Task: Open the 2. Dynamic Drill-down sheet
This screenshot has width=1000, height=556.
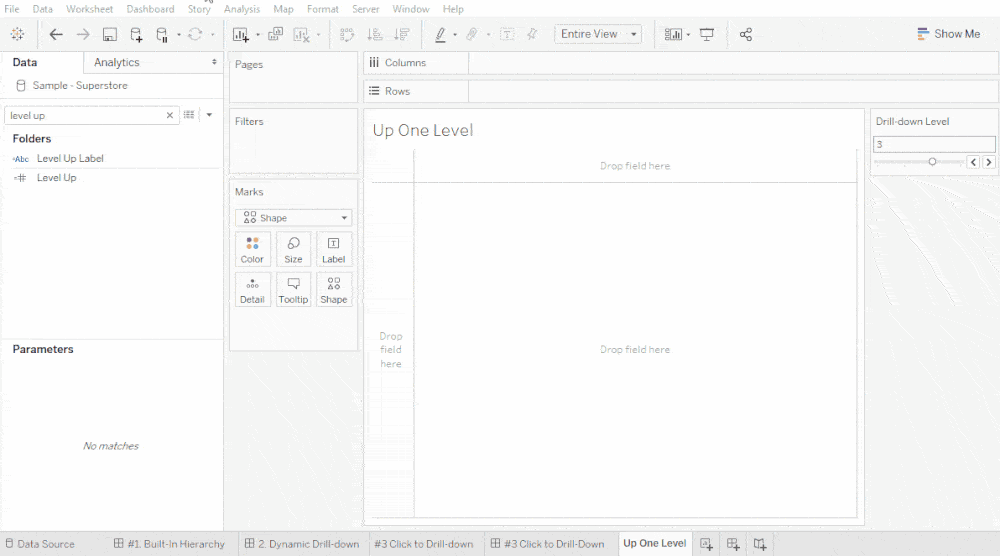Action: pos(302,544)
